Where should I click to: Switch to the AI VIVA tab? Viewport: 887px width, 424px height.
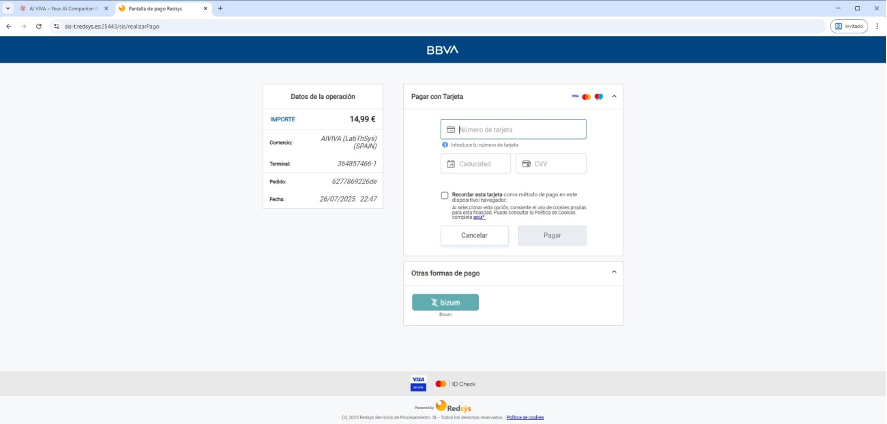pyautogui.click(x=64, y=8)
